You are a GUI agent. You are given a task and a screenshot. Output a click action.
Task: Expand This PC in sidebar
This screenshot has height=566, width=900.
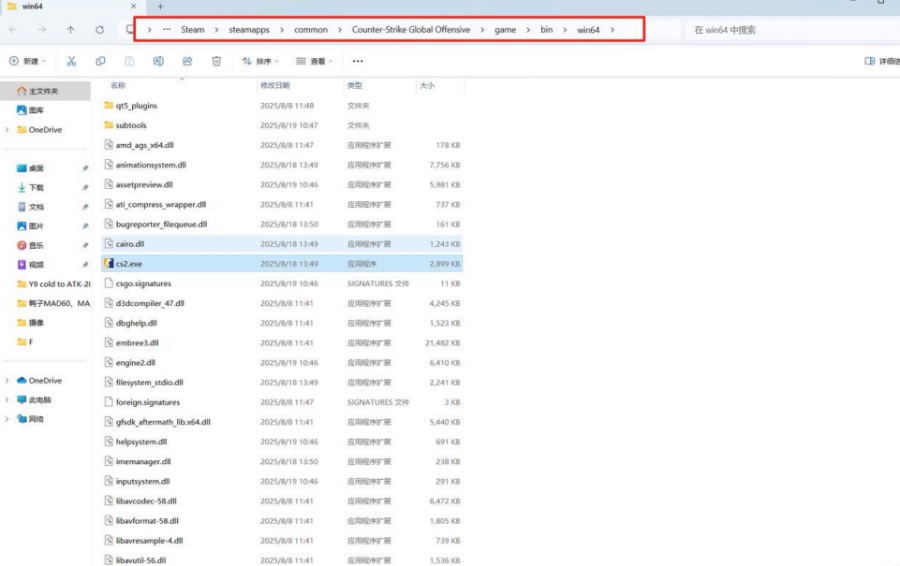[x=7, y=400]
